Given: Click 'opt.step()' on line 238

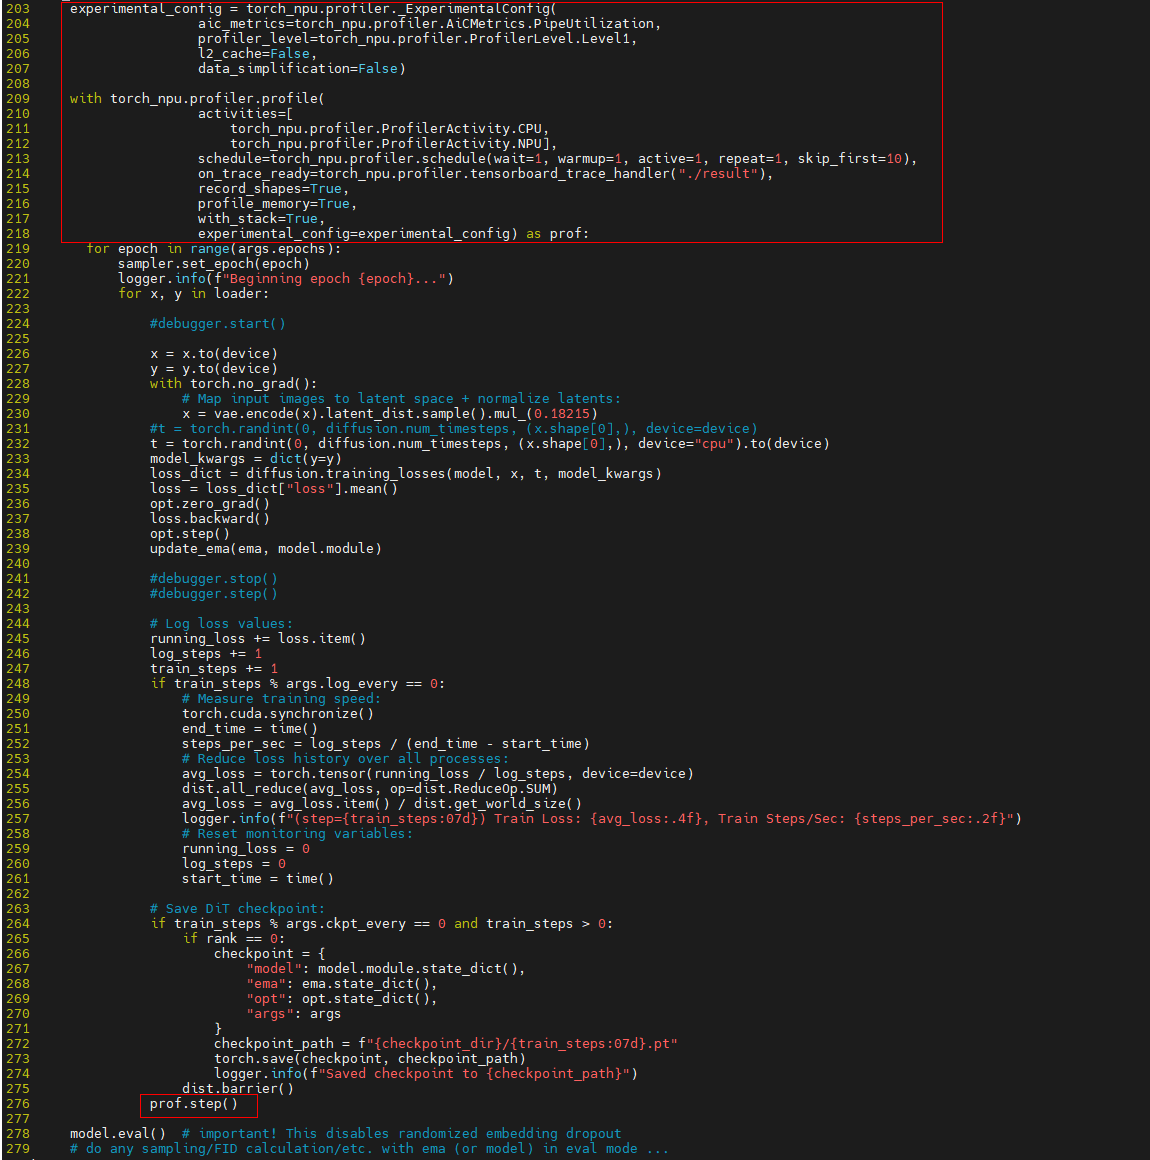Looking at the screenshot, I should tap(189, 533).
